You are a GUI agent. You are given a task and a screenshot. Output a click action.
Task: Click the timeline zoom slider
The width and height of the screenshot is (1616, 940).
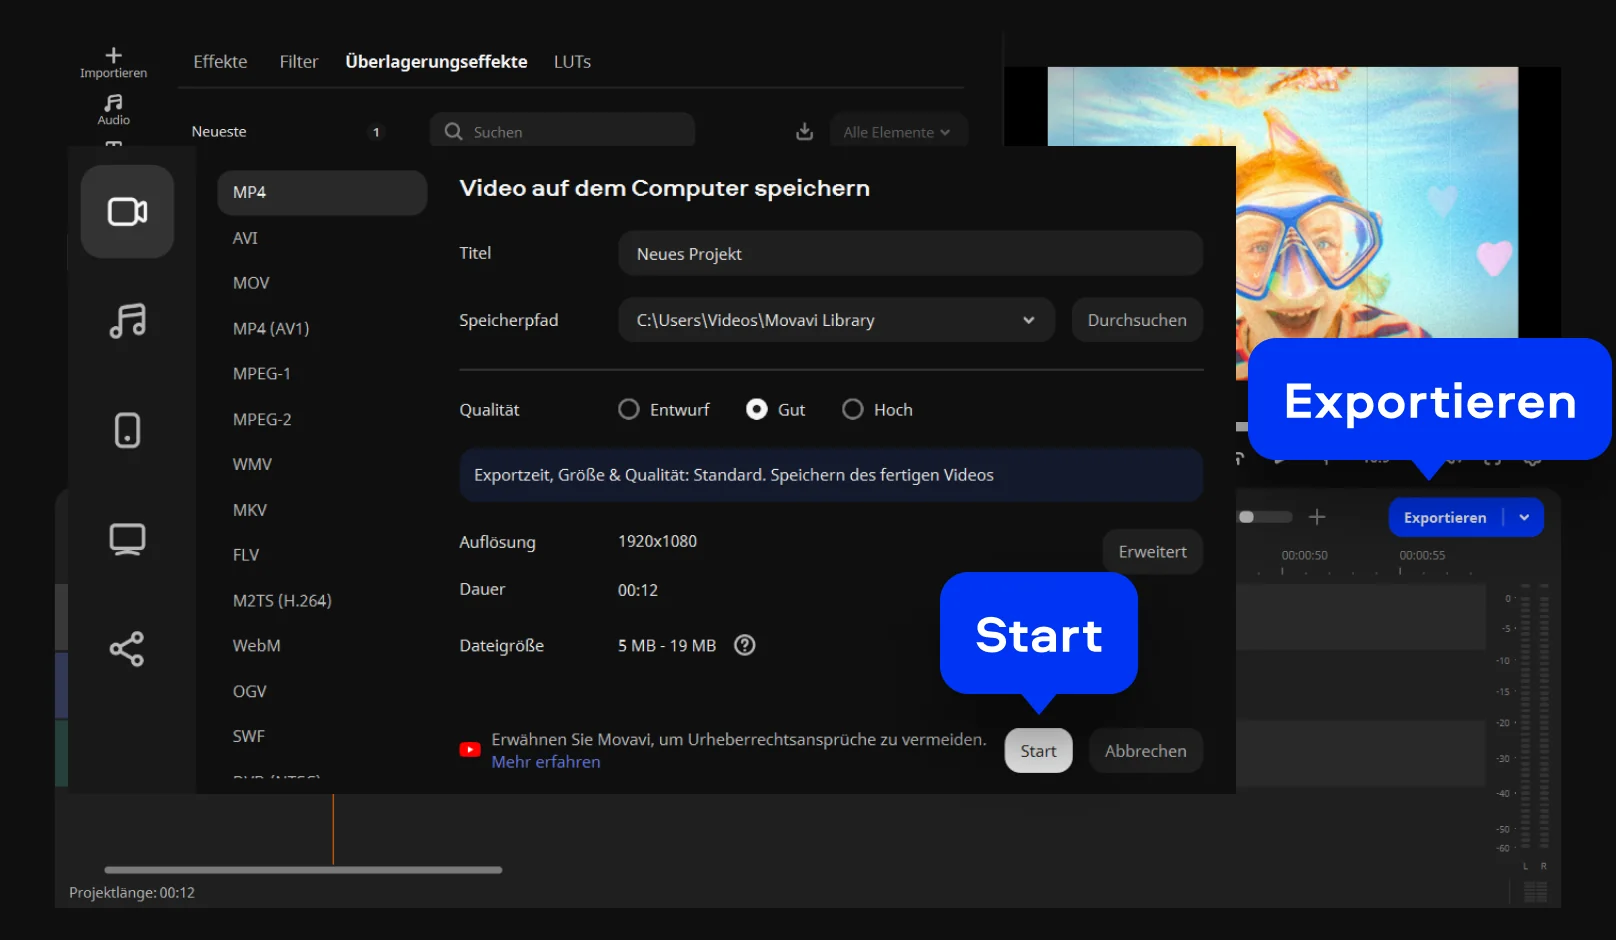pyautogui.click(x=1264, y=517)
